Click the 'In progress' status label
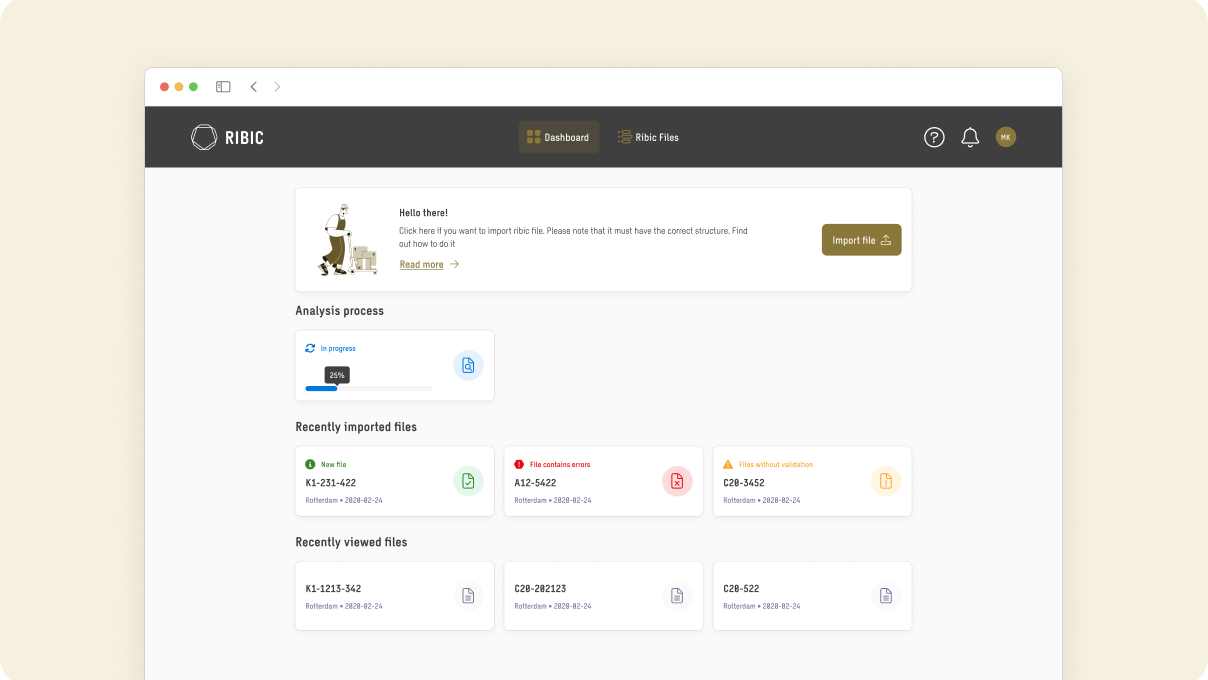The image size is (1208, 680). [338, 348]
